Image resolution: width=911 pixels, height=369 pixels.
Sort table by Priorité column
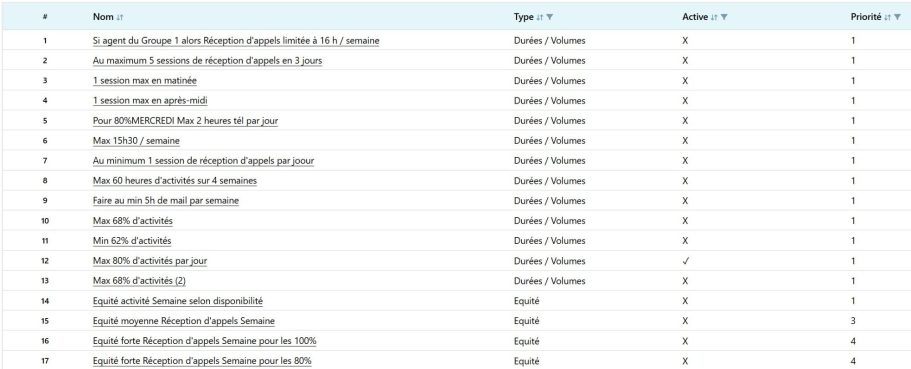pos(887,17)
